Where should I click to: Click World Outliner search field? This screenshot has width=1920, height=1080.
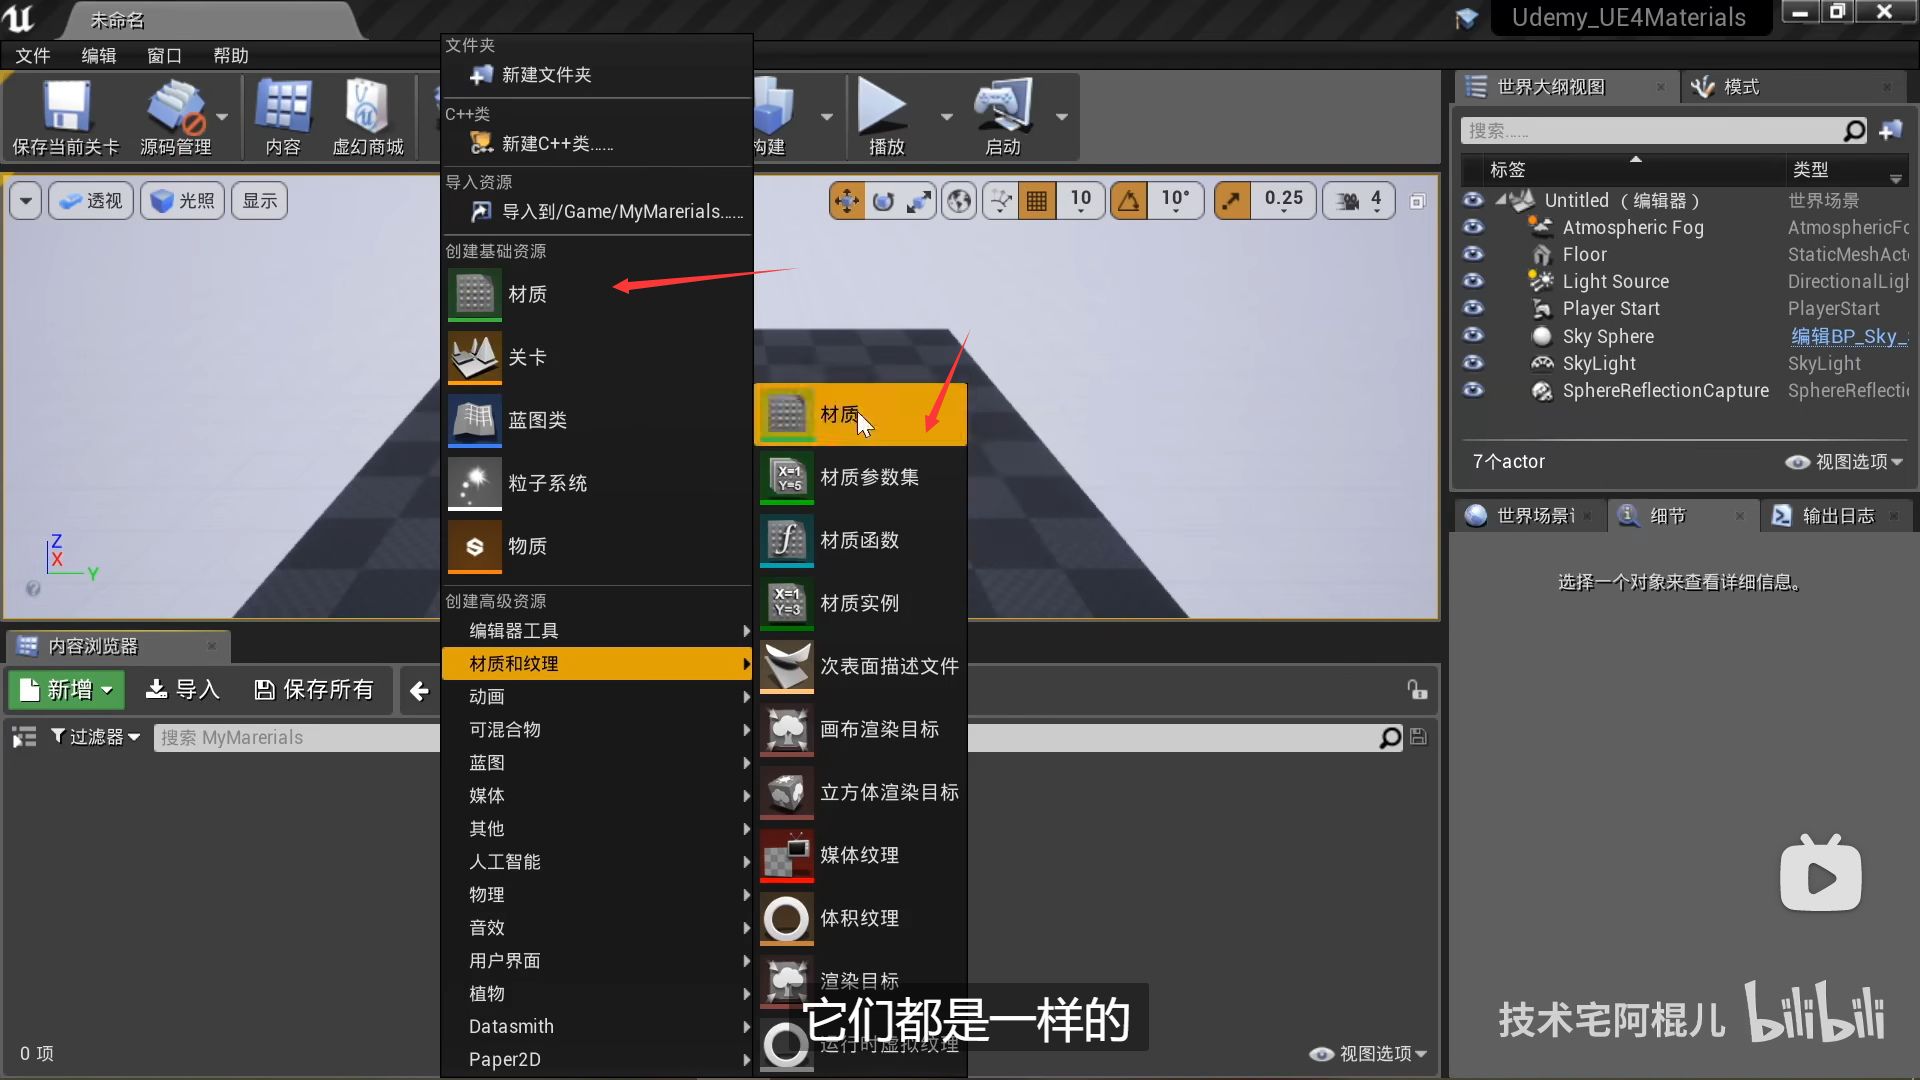click(1664, 131)
